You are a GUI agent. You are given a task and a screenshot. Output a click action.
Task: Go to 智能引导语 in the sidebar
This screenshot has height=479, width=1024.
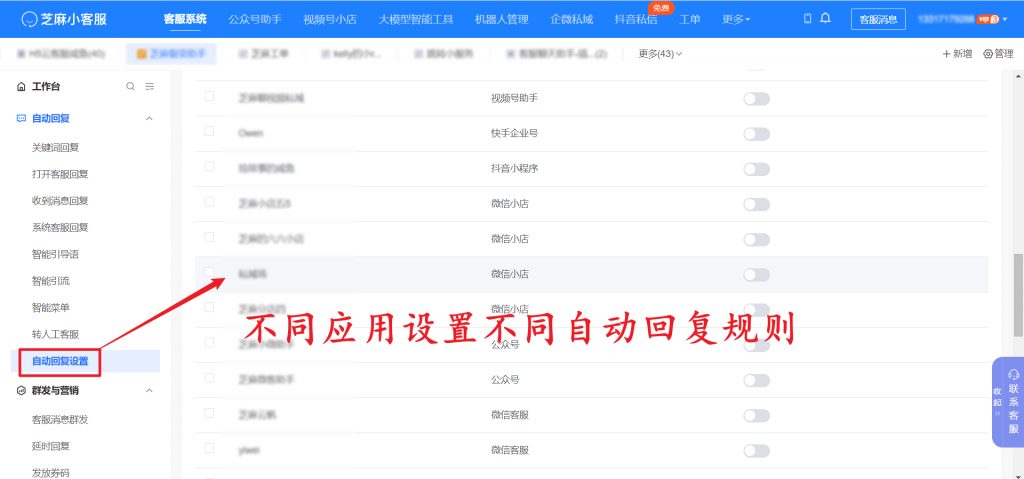coord(56,254)
